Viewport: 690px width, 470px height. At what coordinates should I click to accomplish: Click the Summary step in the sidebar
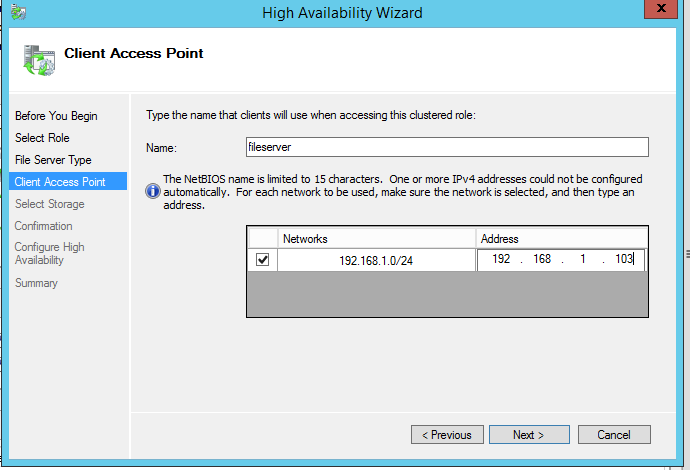pos(36,283)
